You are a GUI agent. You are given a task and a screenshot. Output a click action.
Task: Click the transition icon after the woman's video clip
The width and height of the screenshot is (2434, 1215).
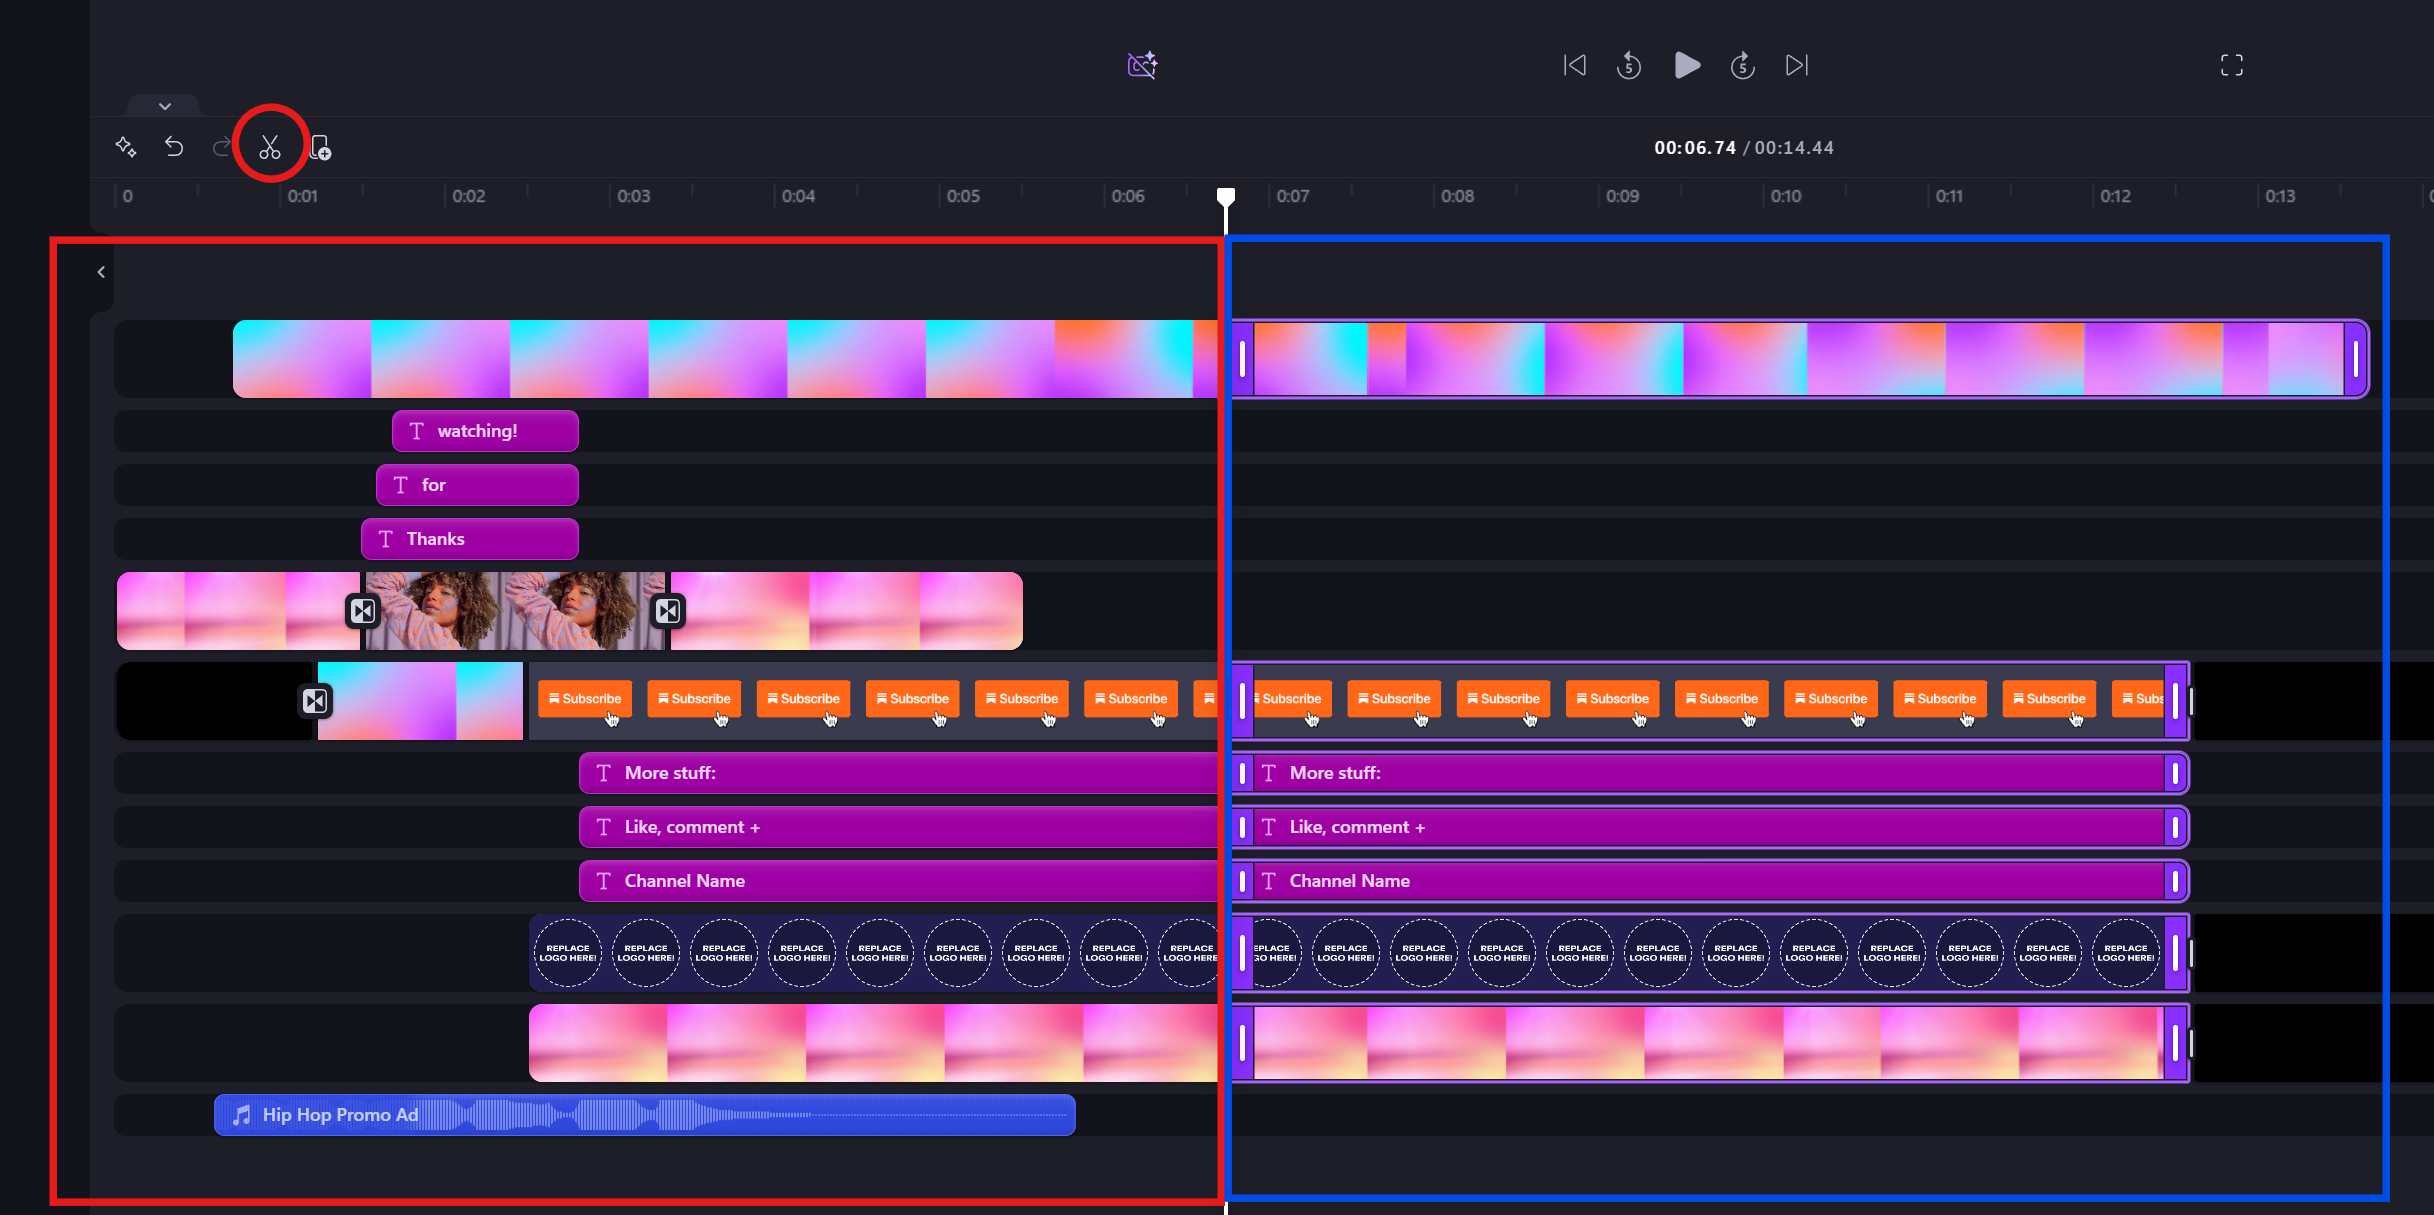pyautogui.click(x=668, y=611)
